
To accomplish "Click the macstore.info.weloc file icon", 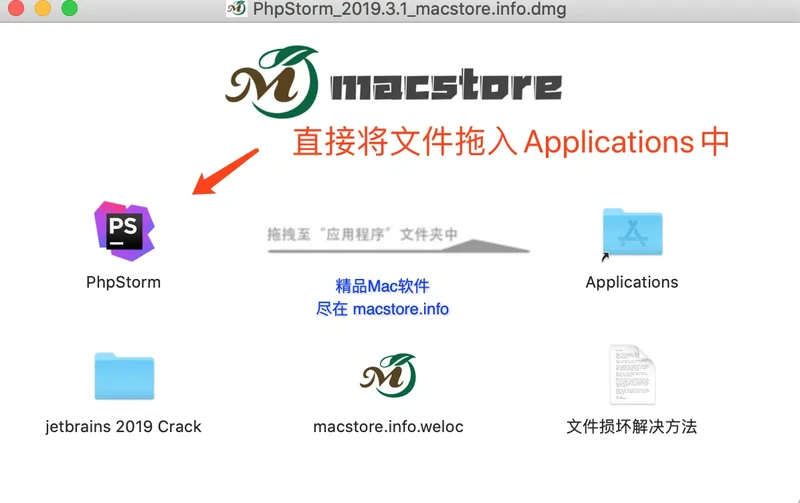I will (x=388, y=376).
